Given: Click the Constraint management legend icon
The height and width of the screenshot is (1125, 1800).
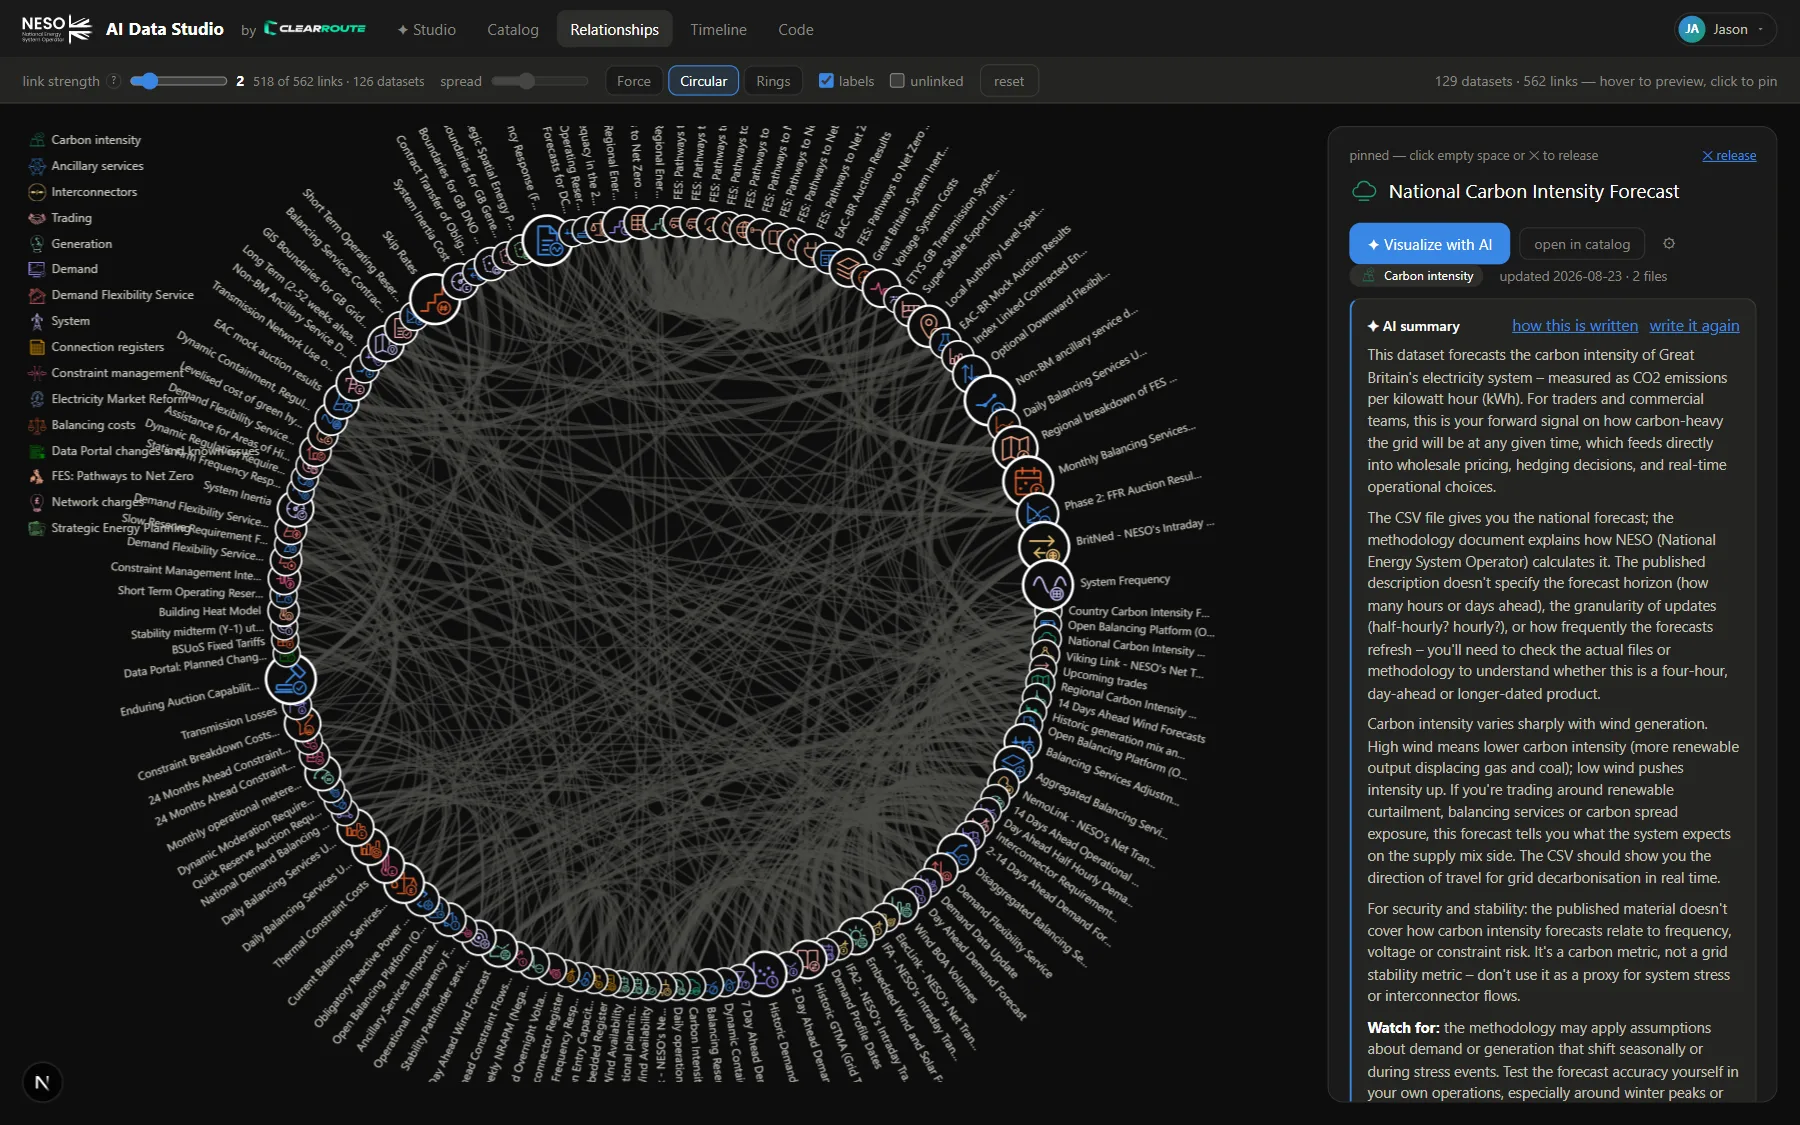Looking at the screenshot, I should point(37,373).
